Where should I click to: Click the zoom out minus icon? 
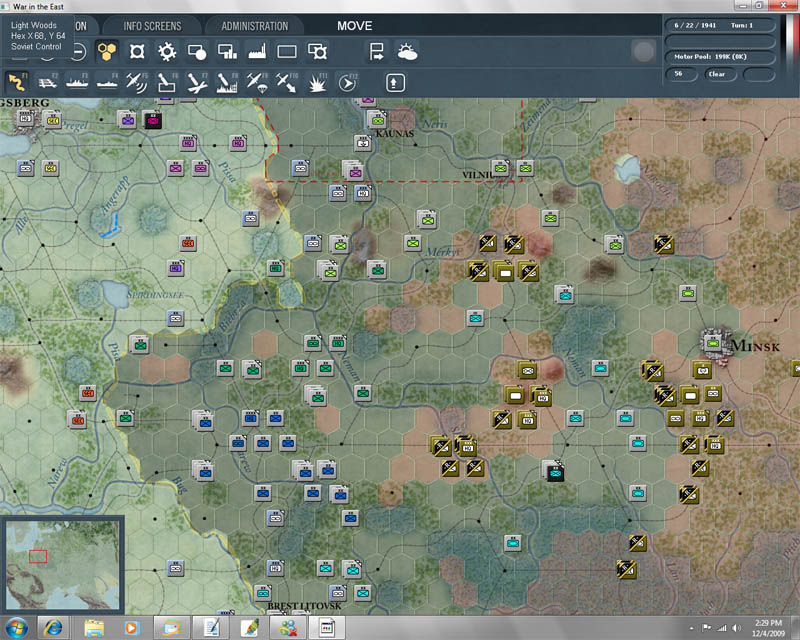(78, 52)
